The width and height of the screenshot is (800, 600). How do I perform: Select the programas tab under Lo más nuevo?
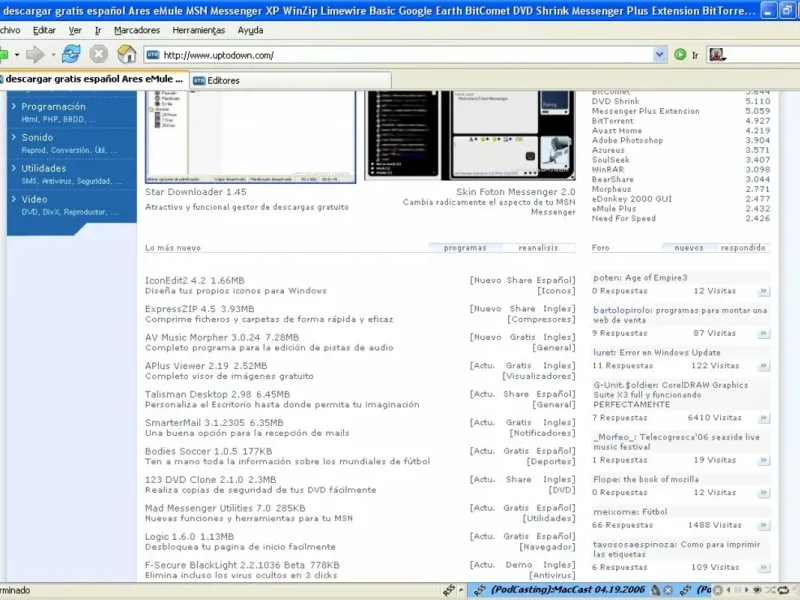[x=465, y=248]
